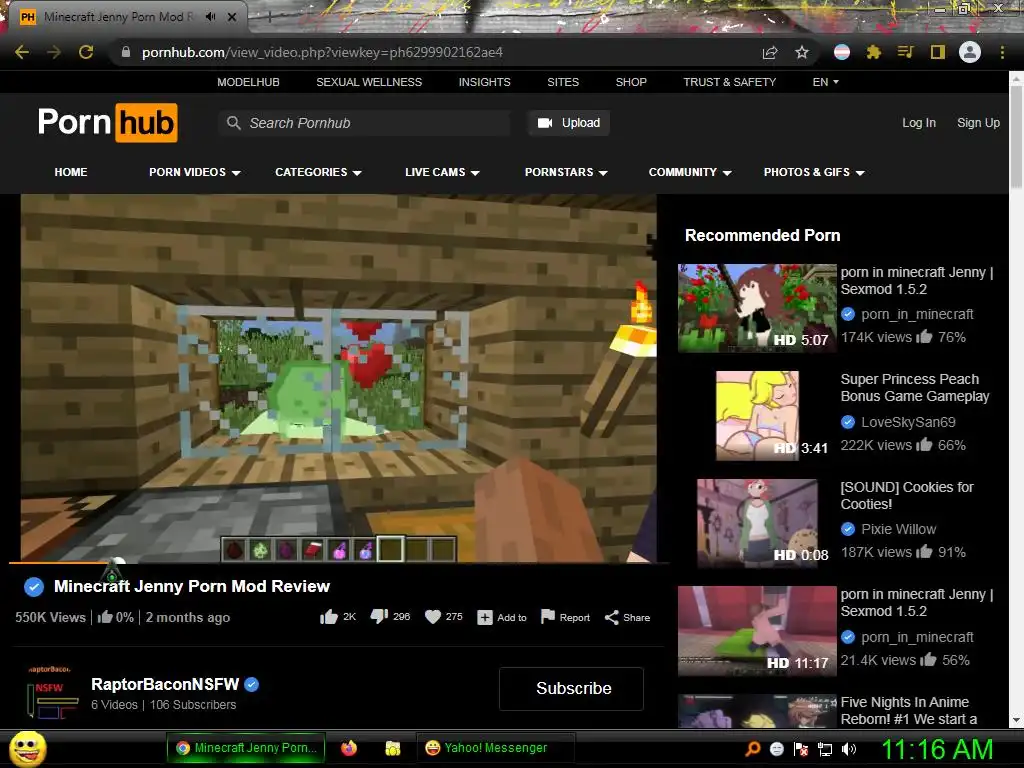Screen dimensions: 1024x768
Task: Click the scrollbar down arrow
Action: click(x=1016, y=720)
